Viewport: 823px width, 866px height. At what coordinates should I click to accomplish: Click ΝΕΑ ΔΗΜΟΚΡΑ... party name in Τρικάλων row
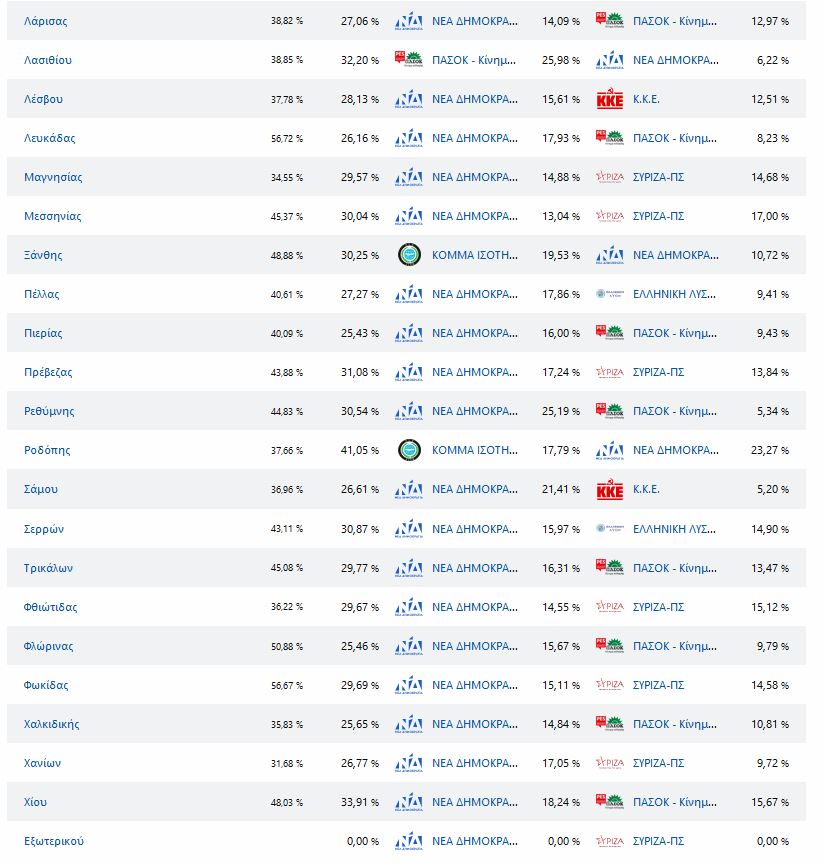coord(475,568)
